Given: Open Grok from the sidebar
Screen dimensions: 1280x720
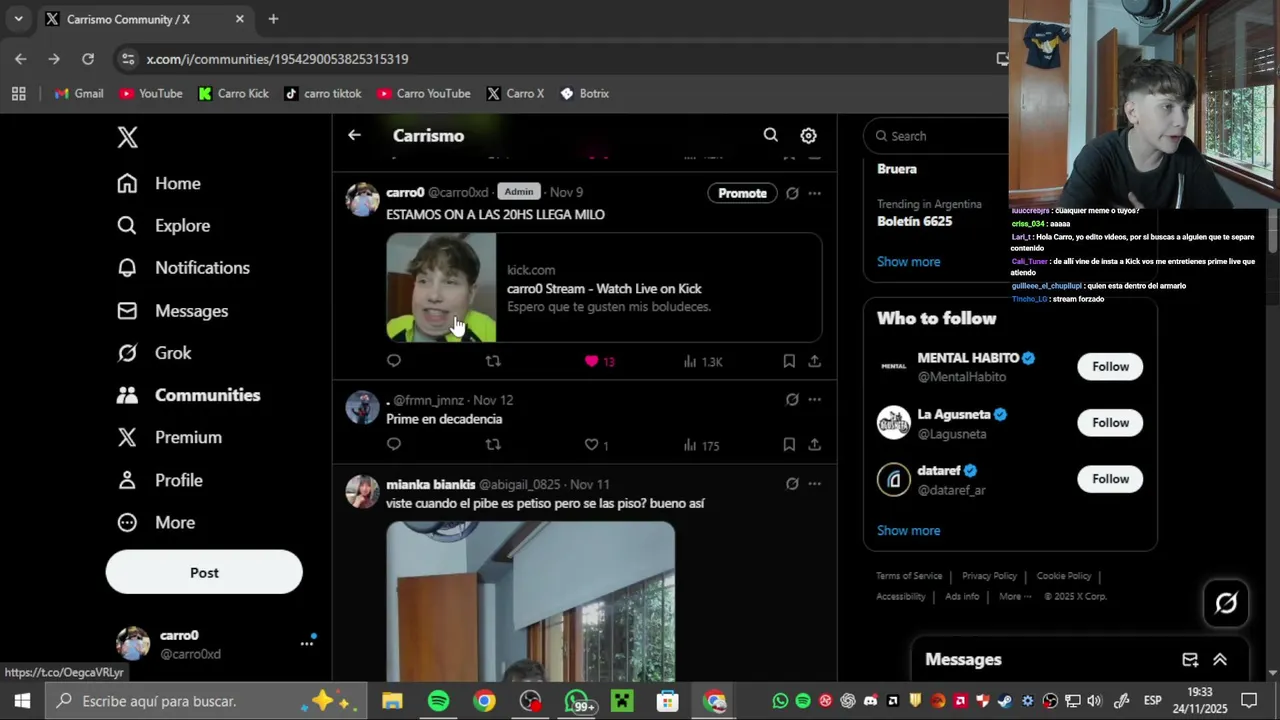Looking at the screenshot, I should [x=154, y=353].
